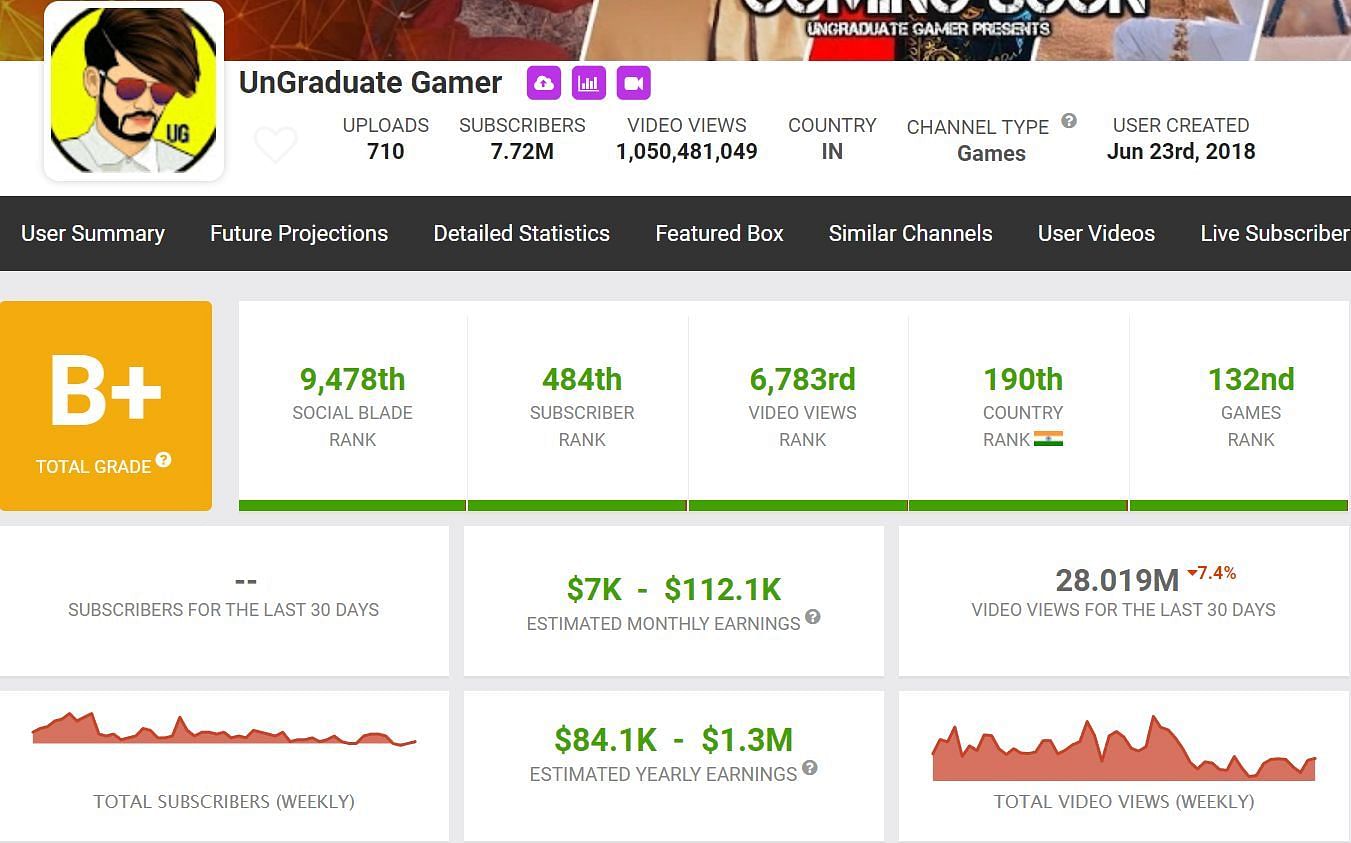This screenshot has width=1351, height=843.
Task: Click the UnGraduate Gamer avatar image
Action: (x=134, y=91)
